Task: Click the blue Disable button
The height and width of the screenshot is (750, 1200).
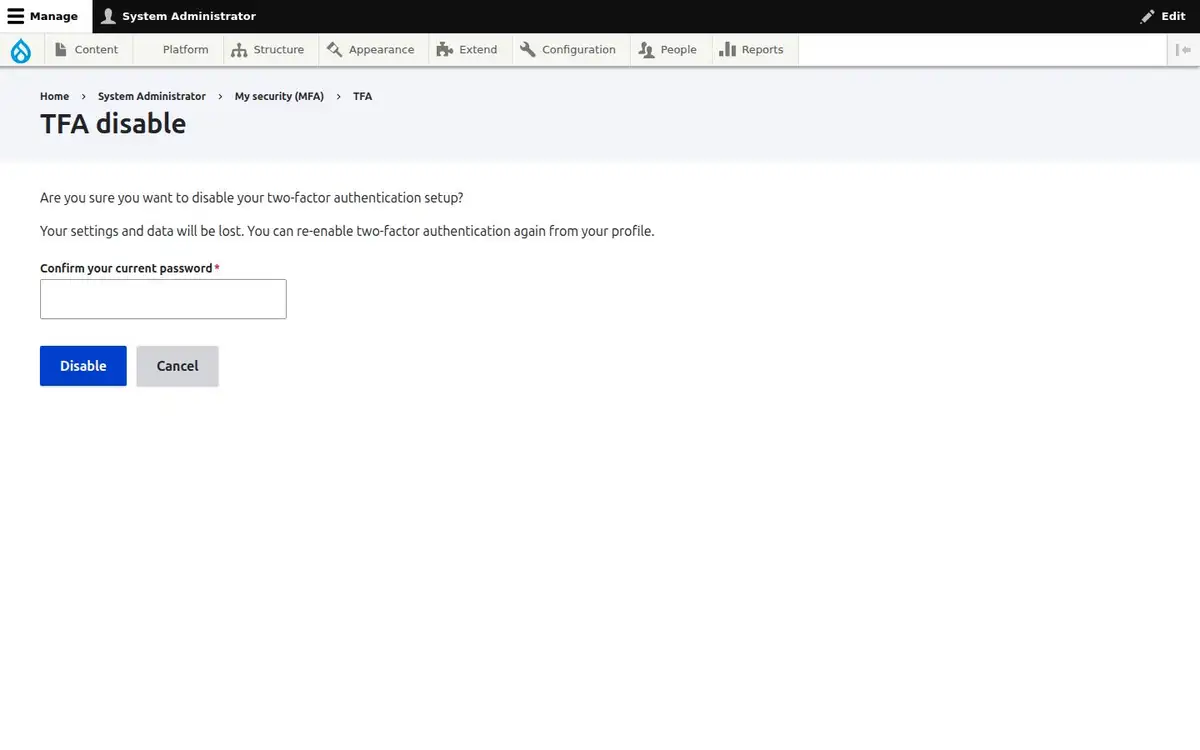Action: click(x=83, y=366)
